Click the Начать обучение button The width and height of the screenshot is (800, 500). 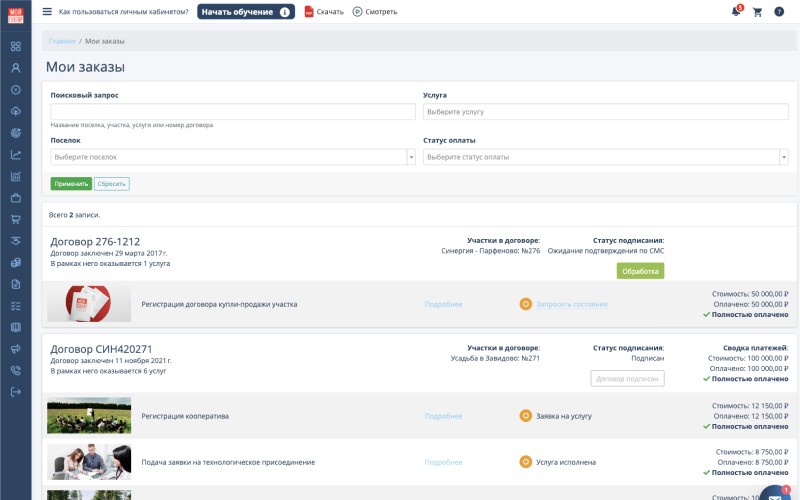click(x=245, y=12)
